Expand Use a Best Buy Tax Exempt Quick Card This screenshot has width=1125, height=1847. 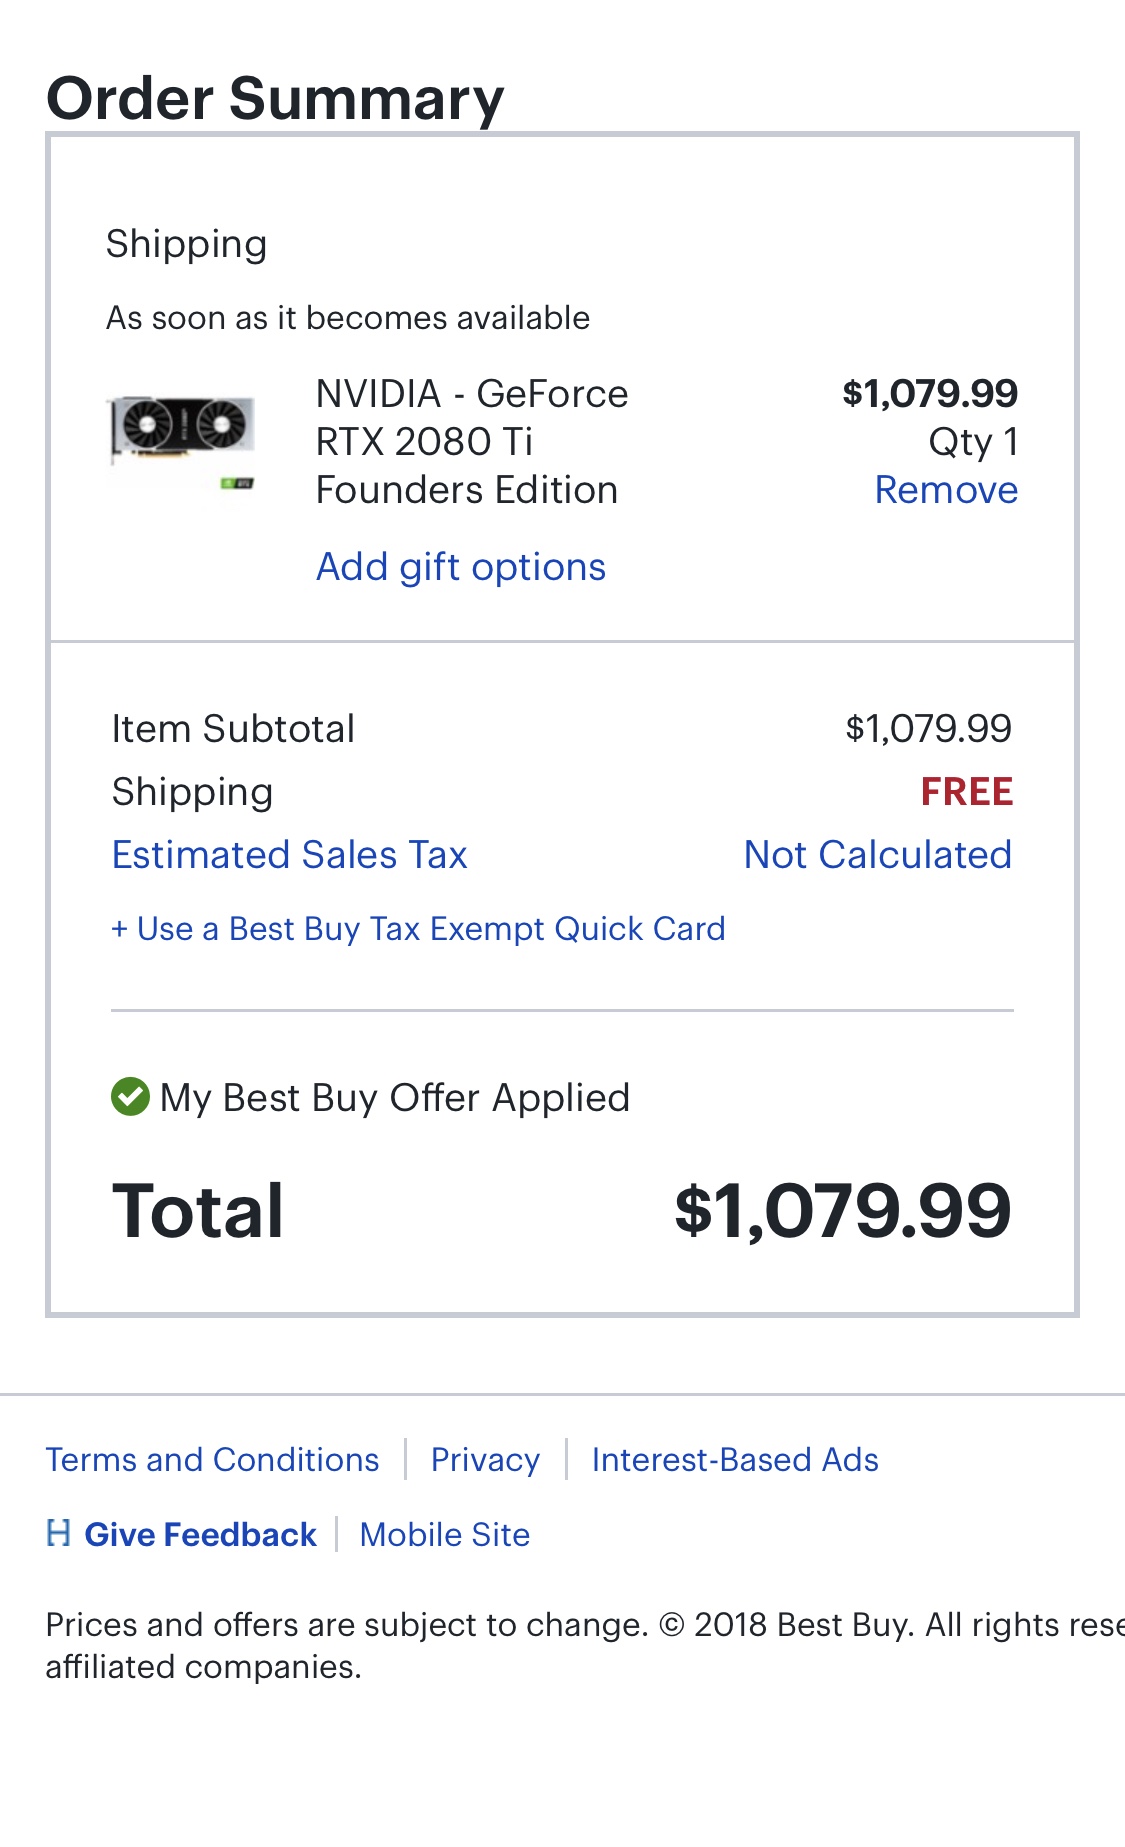pos(418,929)
